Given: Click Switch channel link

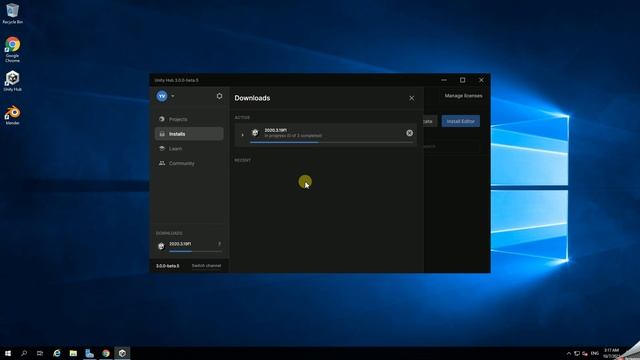Looking at the screenshot, I should [x=206, y=266].
